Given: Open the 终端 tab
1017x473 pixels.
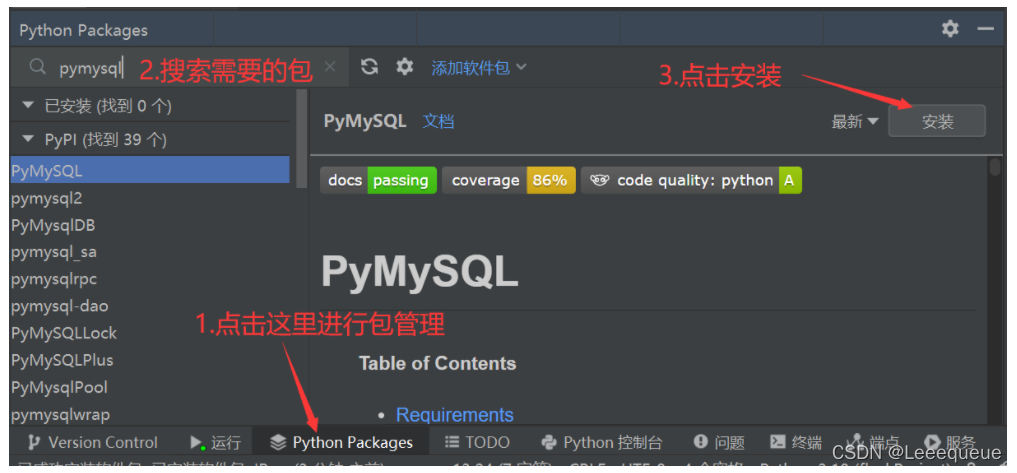Looking at the screenshot, I should 796,443.
